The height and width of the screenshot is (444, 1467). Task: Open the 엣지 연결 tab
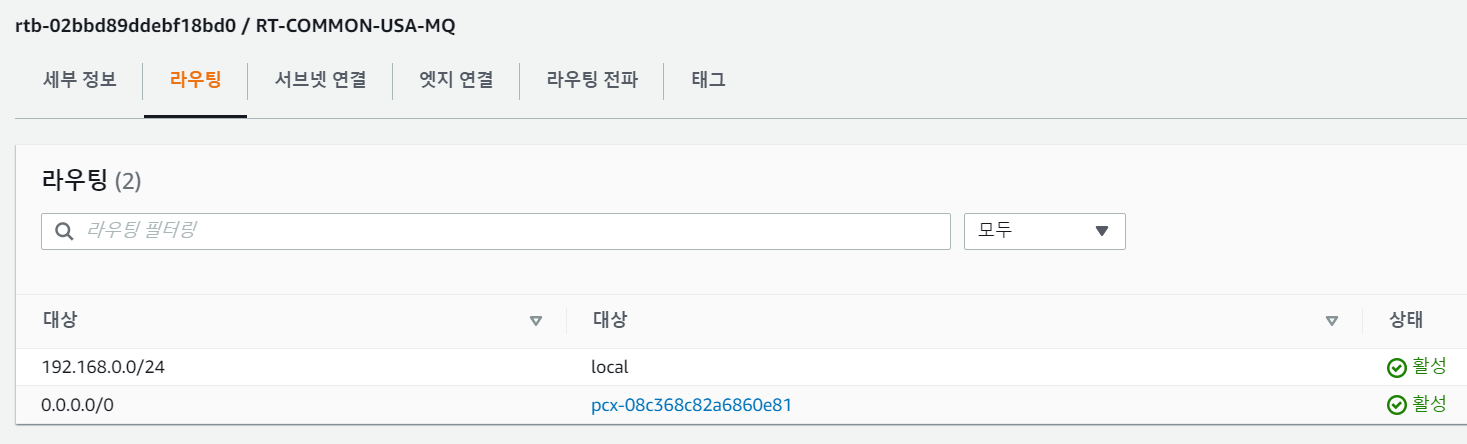[x=456, y=80]
